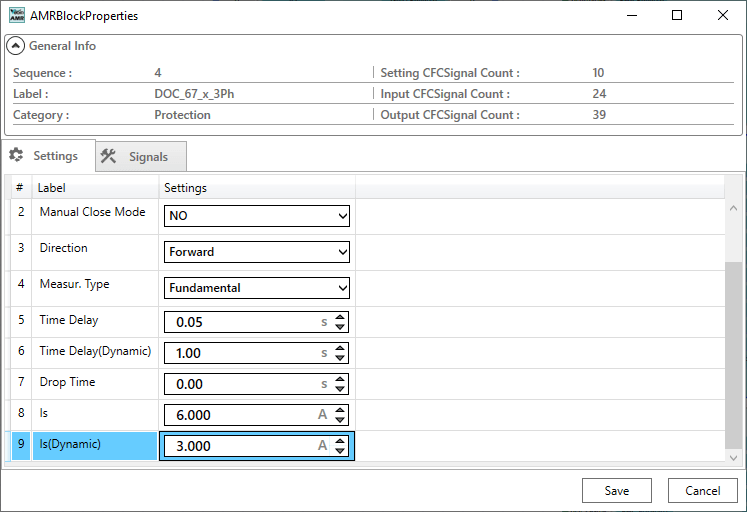This screenshot has height=512, width=747.
Task: Cancel the properties dialog
Action: [703, 490]
